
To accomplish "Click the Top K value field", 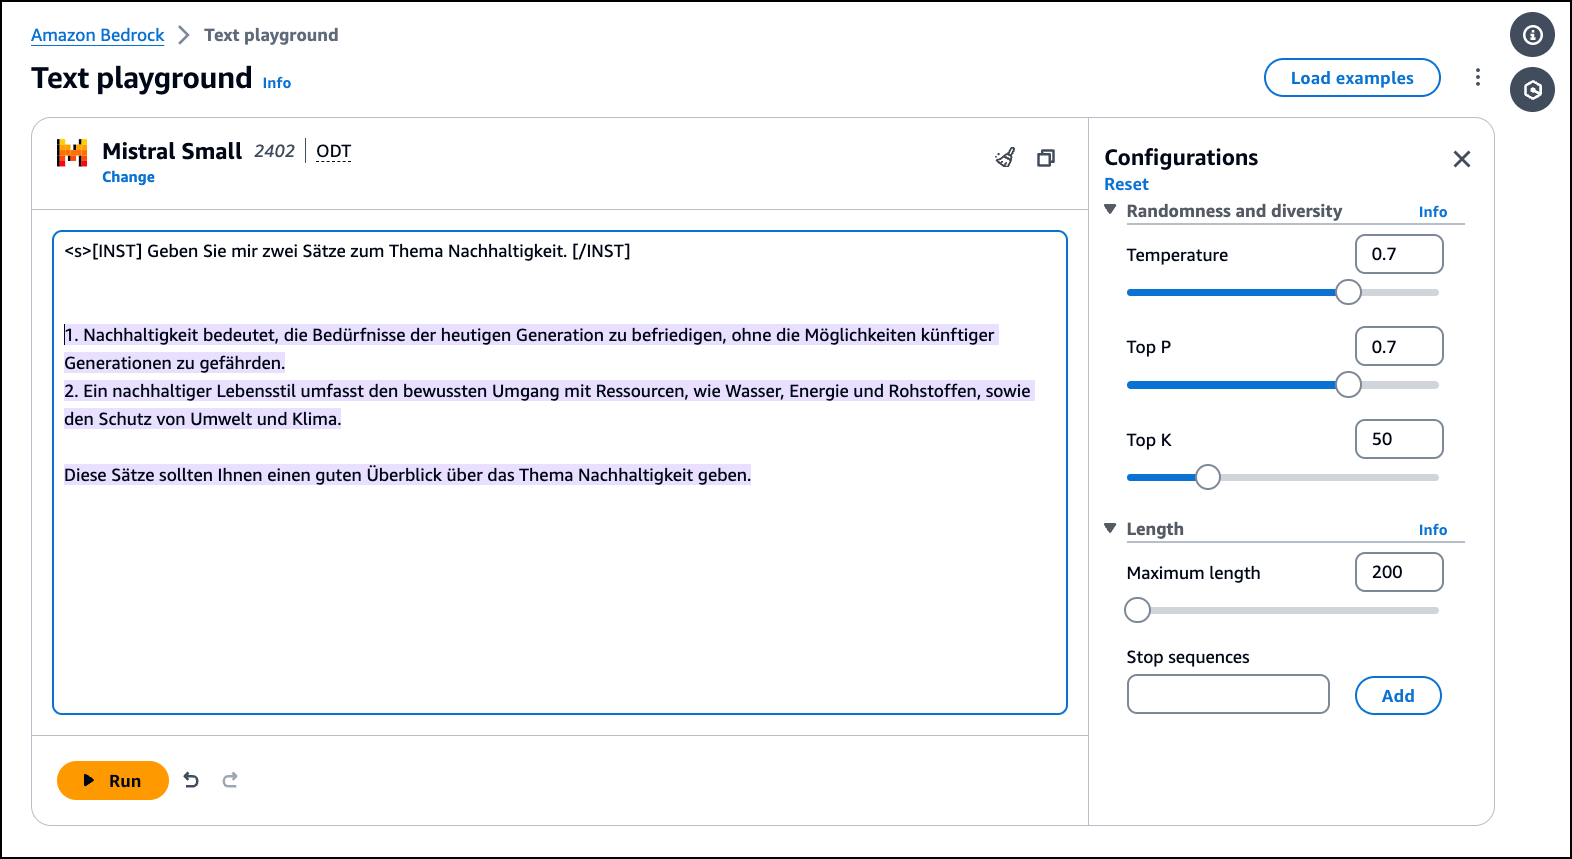I will tap(1399, 439).
